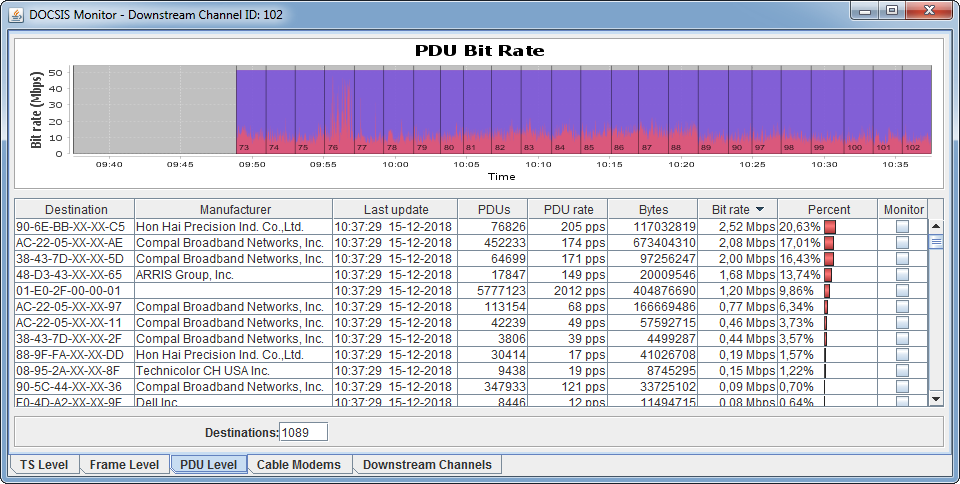960x484 pixels.
Task: Click the PDU Bit Rate chart title
Action: click(479, 51)
